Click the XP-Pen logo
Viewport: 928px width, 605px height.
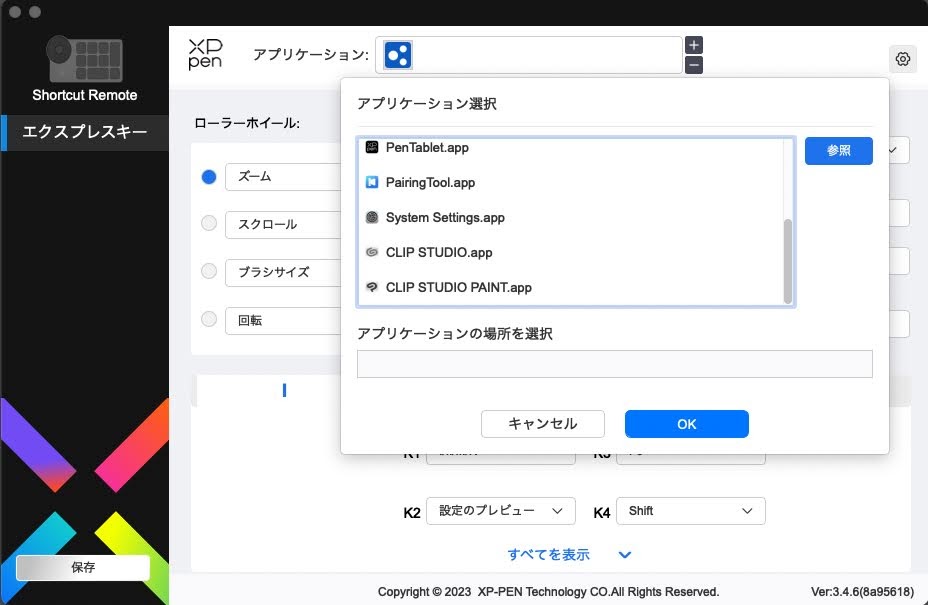tap(205, 54)
